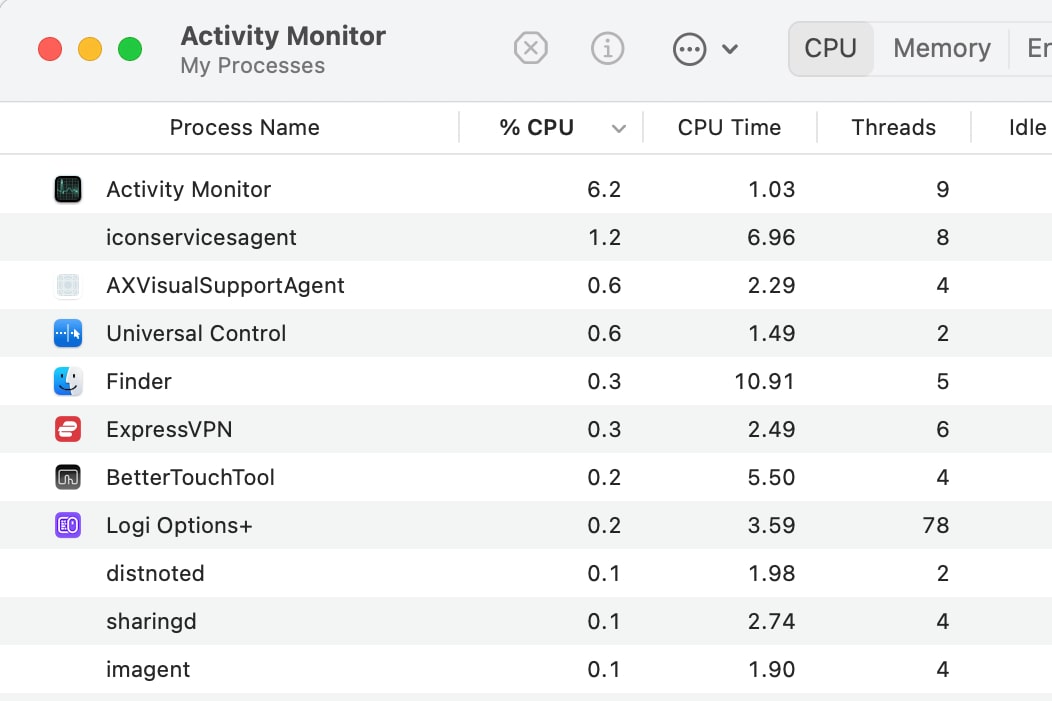Image resolution: width=1052 pixels, height=701 pixels.
Task: Select the Logi Options+ process name
Action: (x=179, y=525)
